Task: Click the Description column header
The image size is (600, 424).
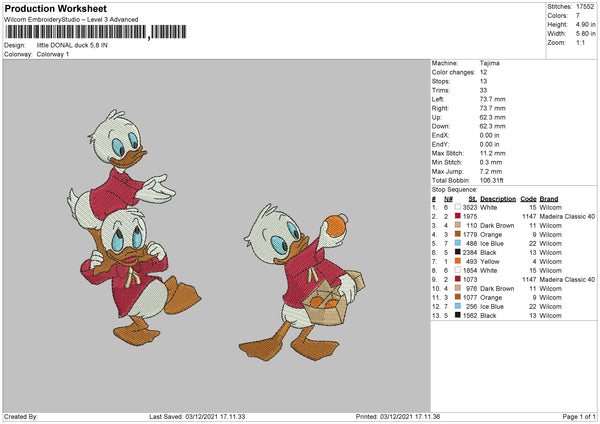Action: pyautogui.click(x=498, y=199)
